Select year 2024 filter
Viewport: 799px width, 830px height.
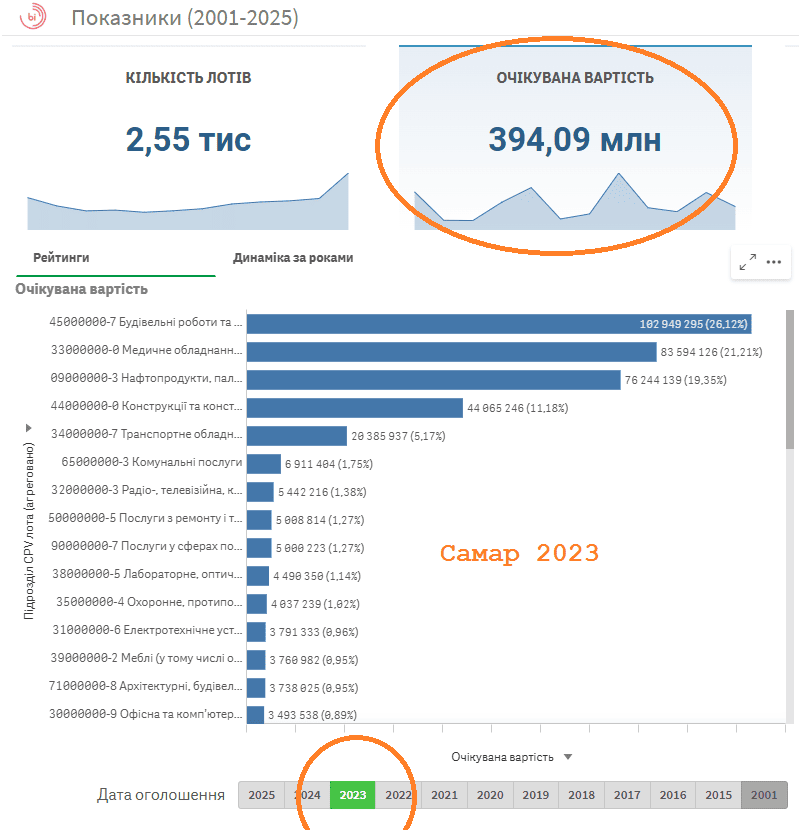pyautogui.click(x=307, y=796)
